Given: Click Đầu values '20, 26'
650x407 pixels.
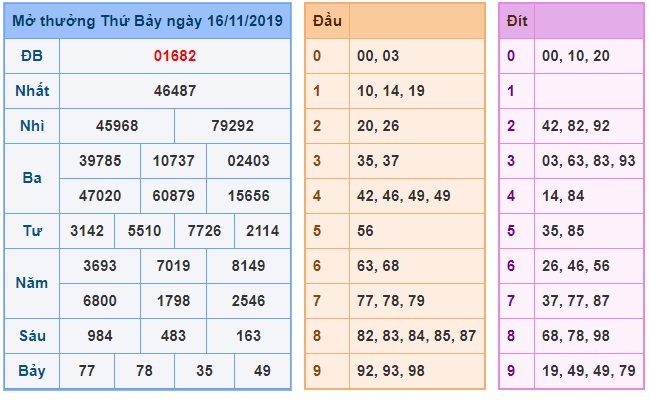Looking at the screenshot, I should (378, 126).
